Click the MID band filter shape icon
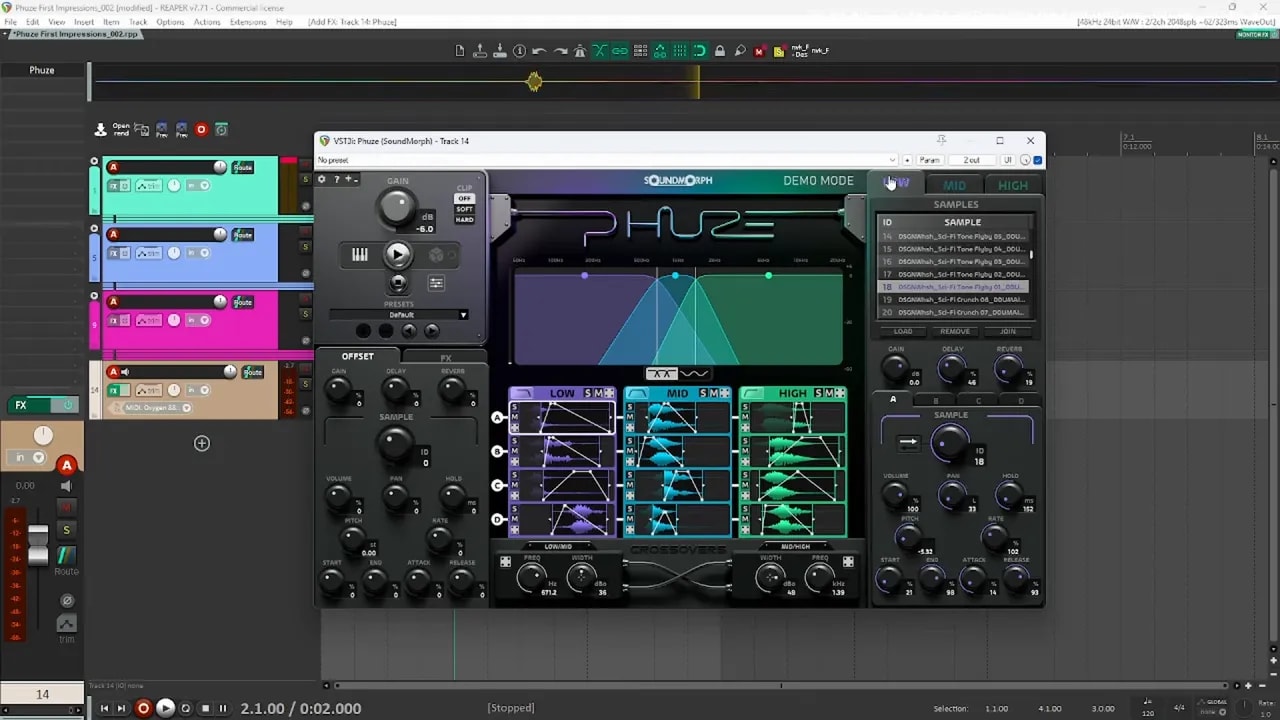1280x720 pixels. [x=637, y=393]
